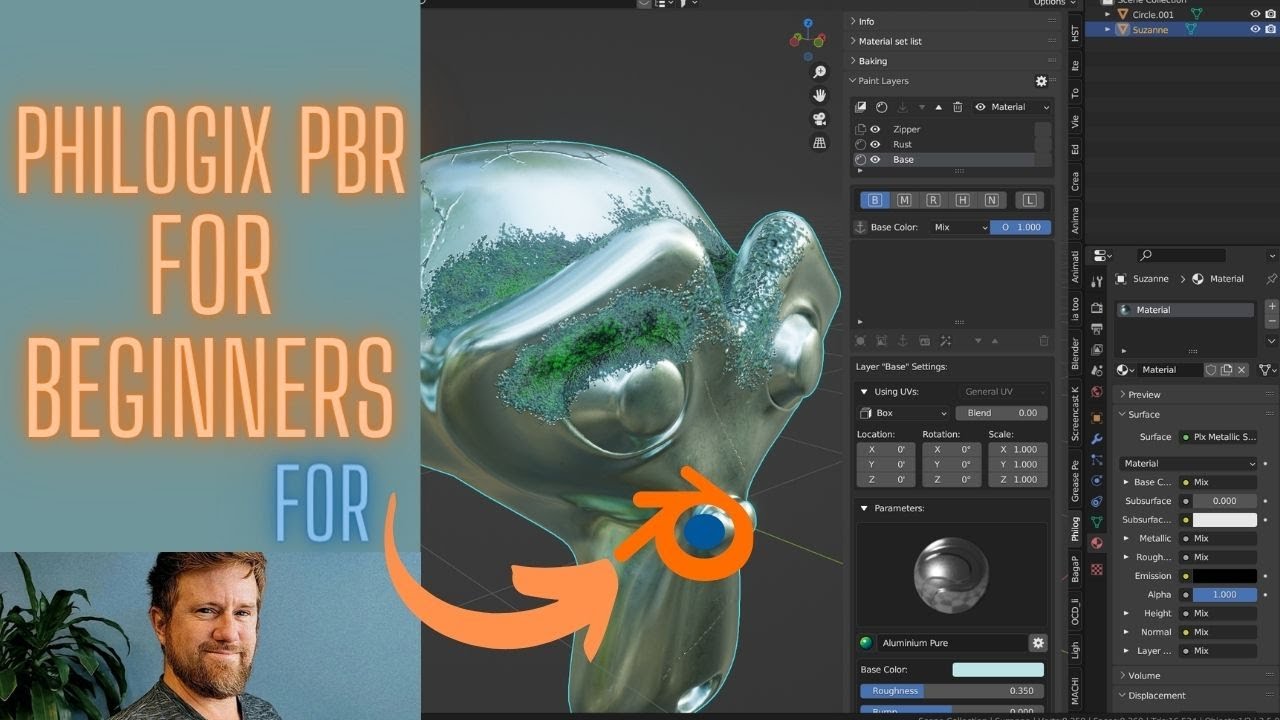Open the MACHI sidebar tab

pyautogui.click(x=1075, y=691)
